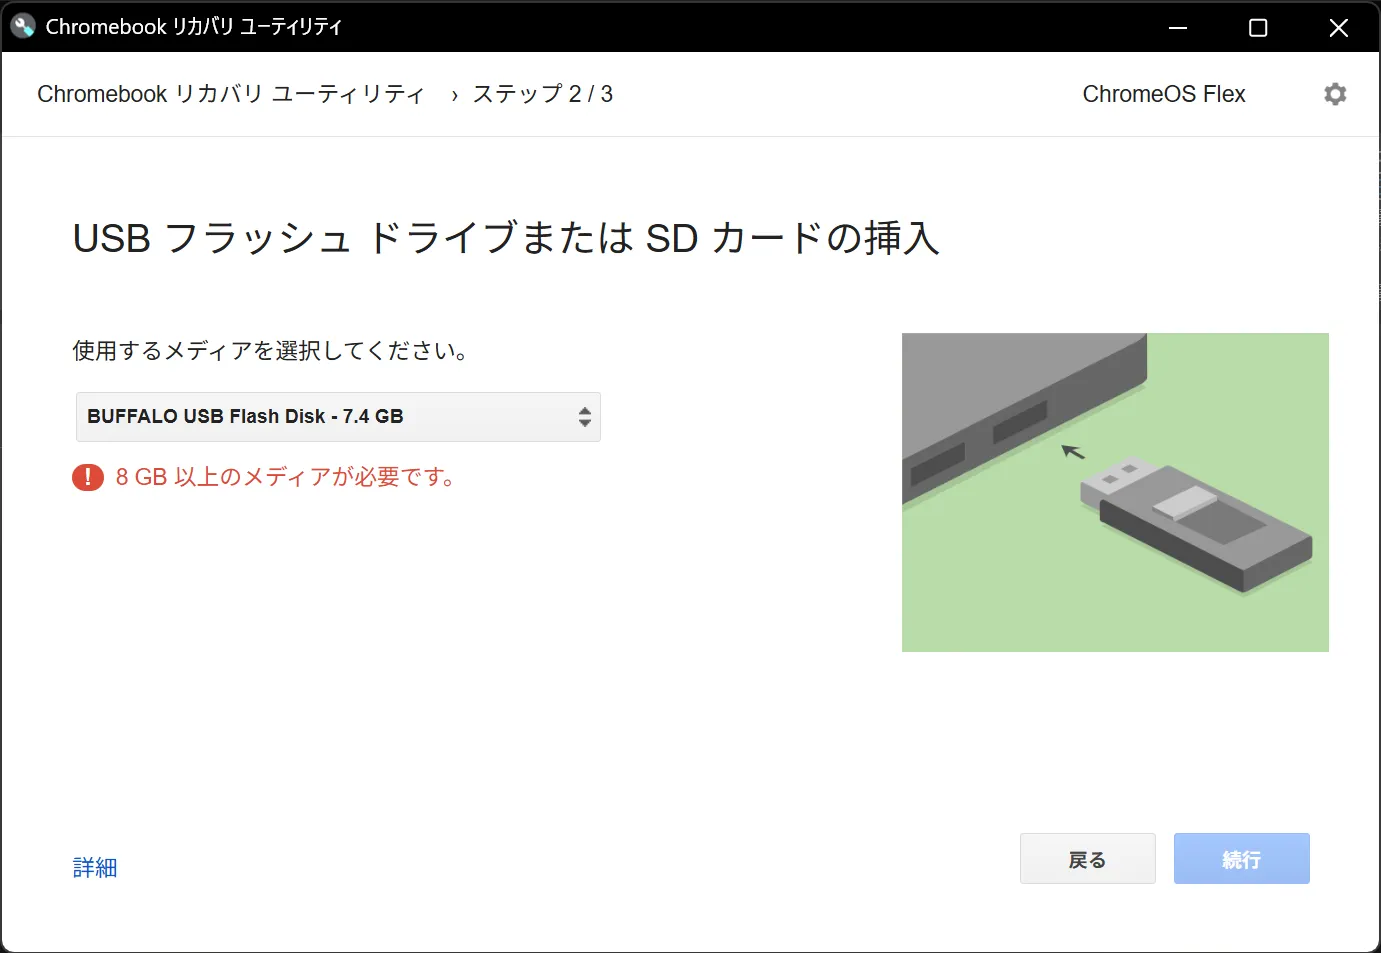Click the Chromebook recovery utility title bar icon
1381x953 pixels.
(21, 26)
